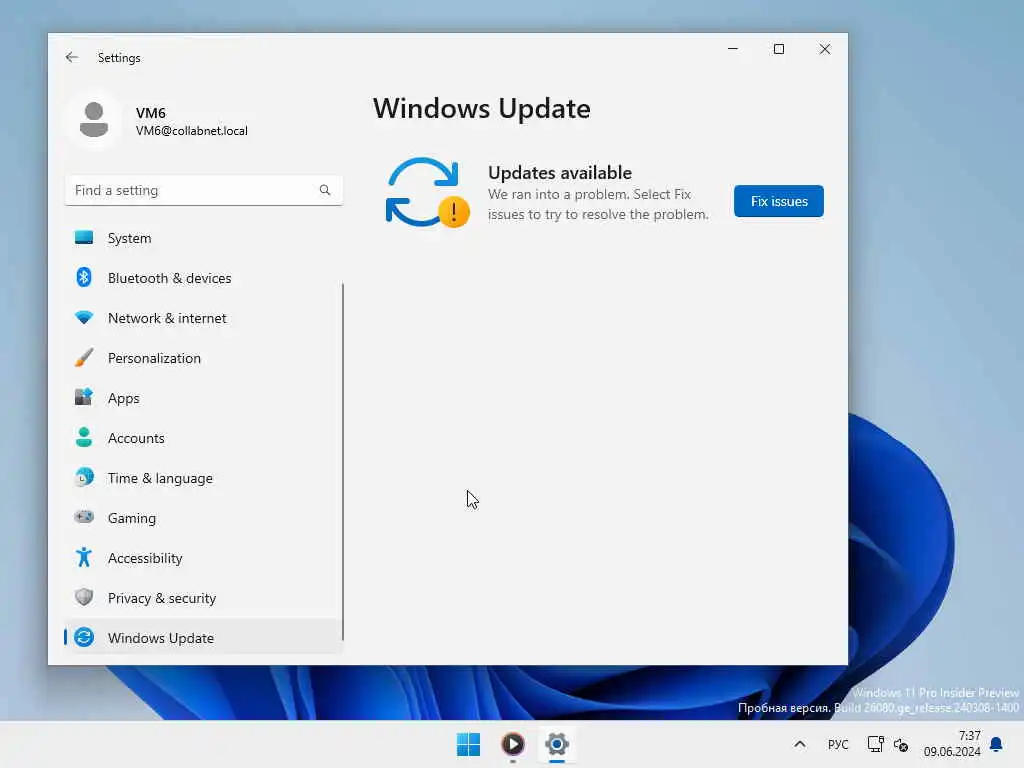
Task: Click the sidebar vertical scrollbar
Action: 343,461
